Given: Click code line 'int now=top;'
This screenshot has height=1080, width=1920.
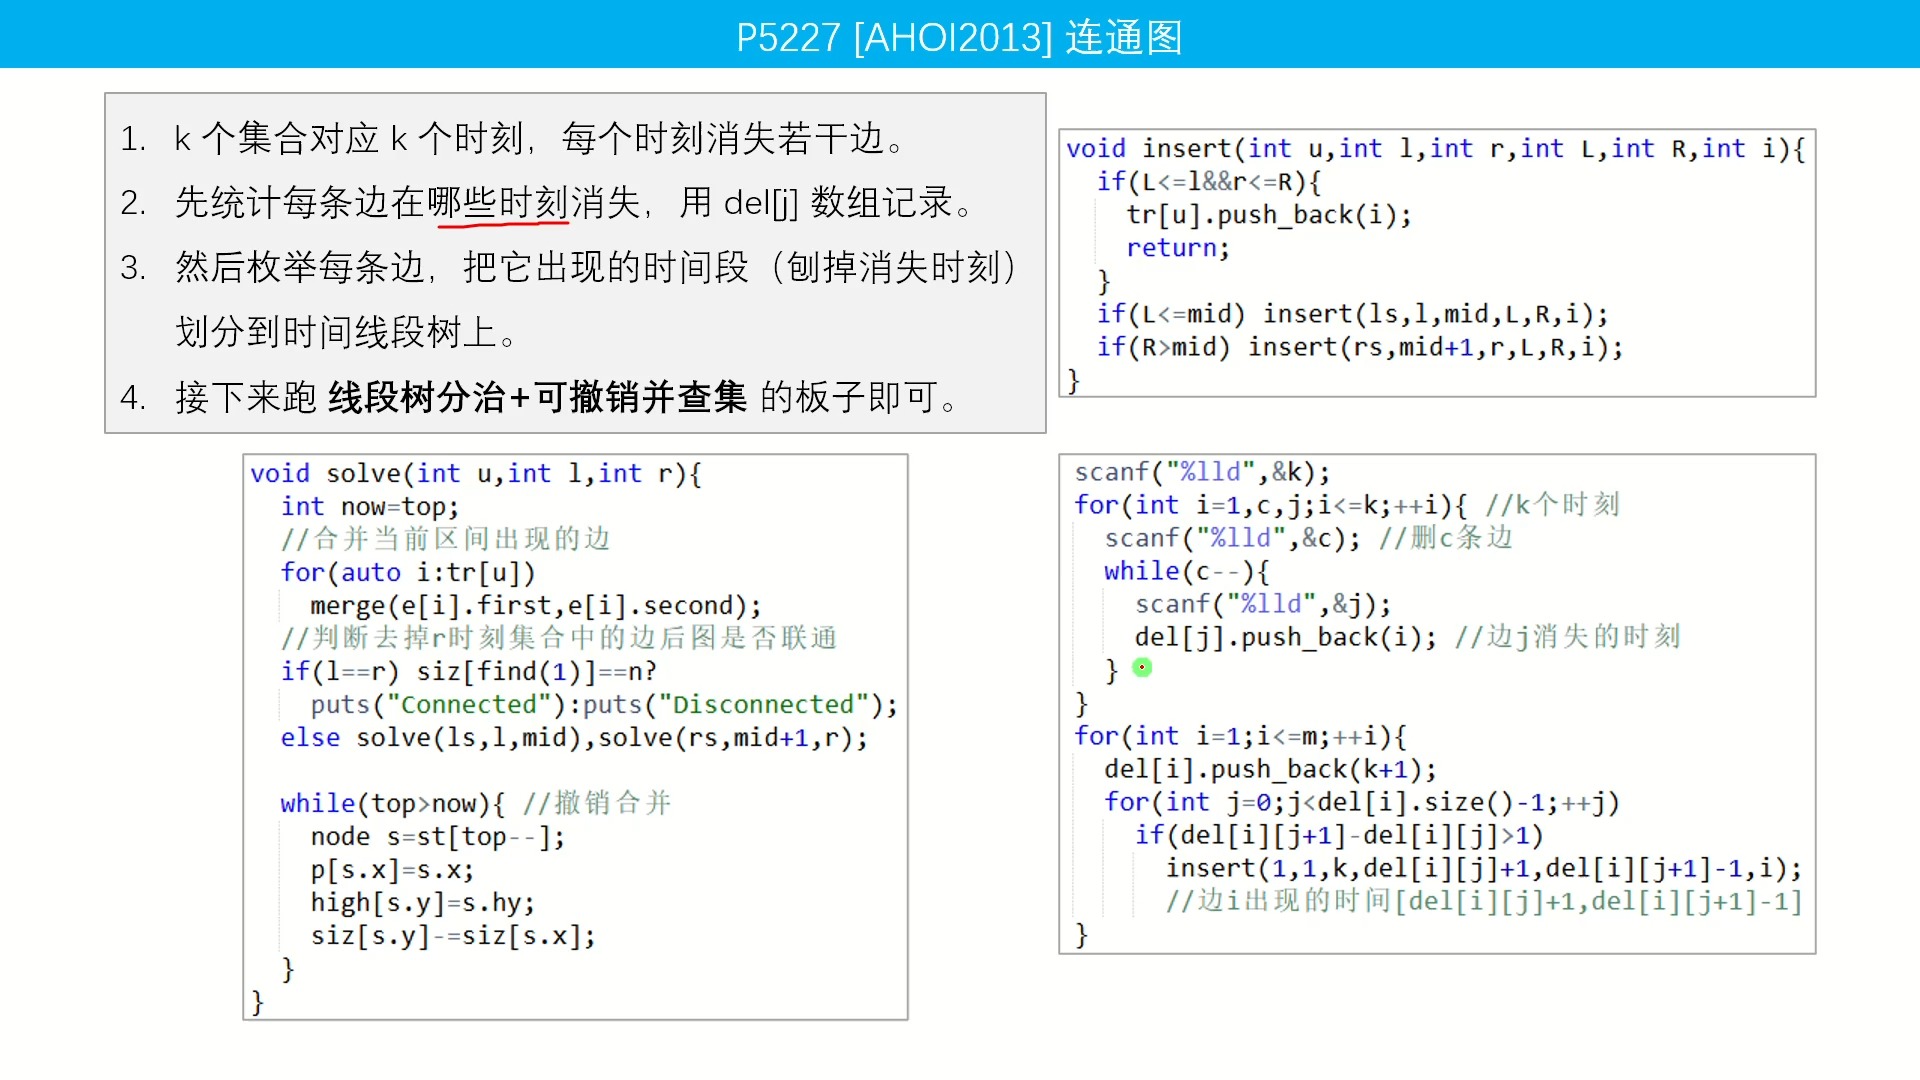Looking at the screenshot, I should [x=370, y=506].
